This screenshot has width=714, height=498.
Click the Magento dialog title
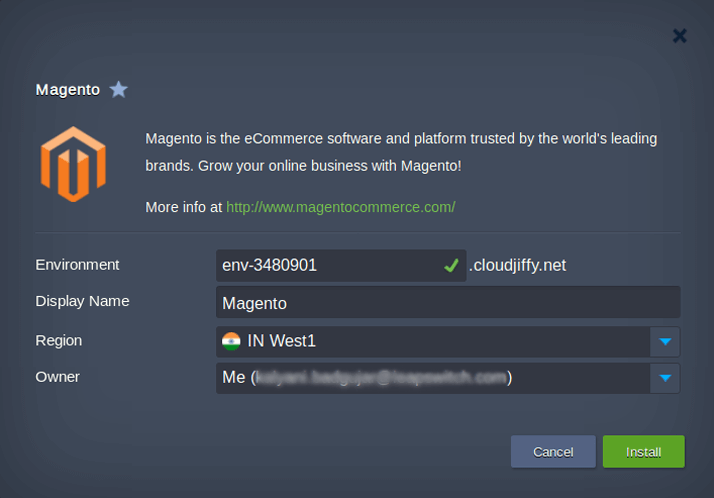(x=68, y=90)
